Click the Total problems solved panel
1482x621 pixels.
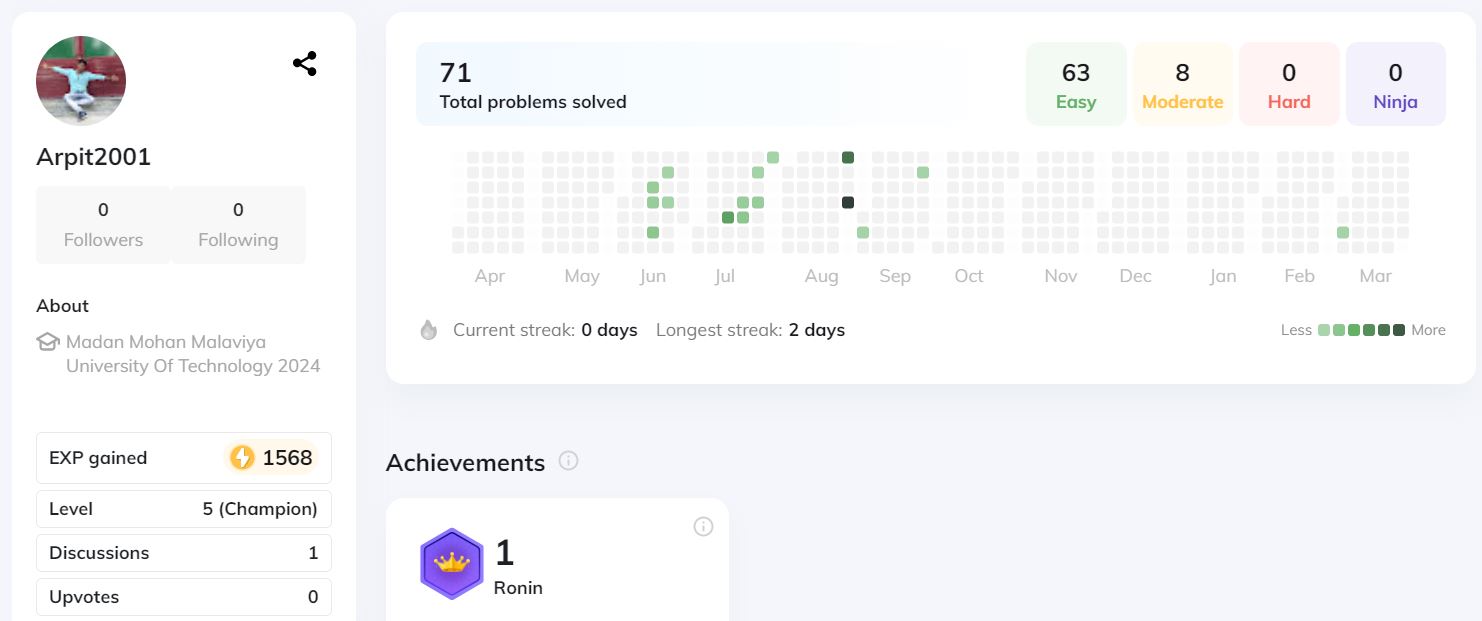pos(690,84)
